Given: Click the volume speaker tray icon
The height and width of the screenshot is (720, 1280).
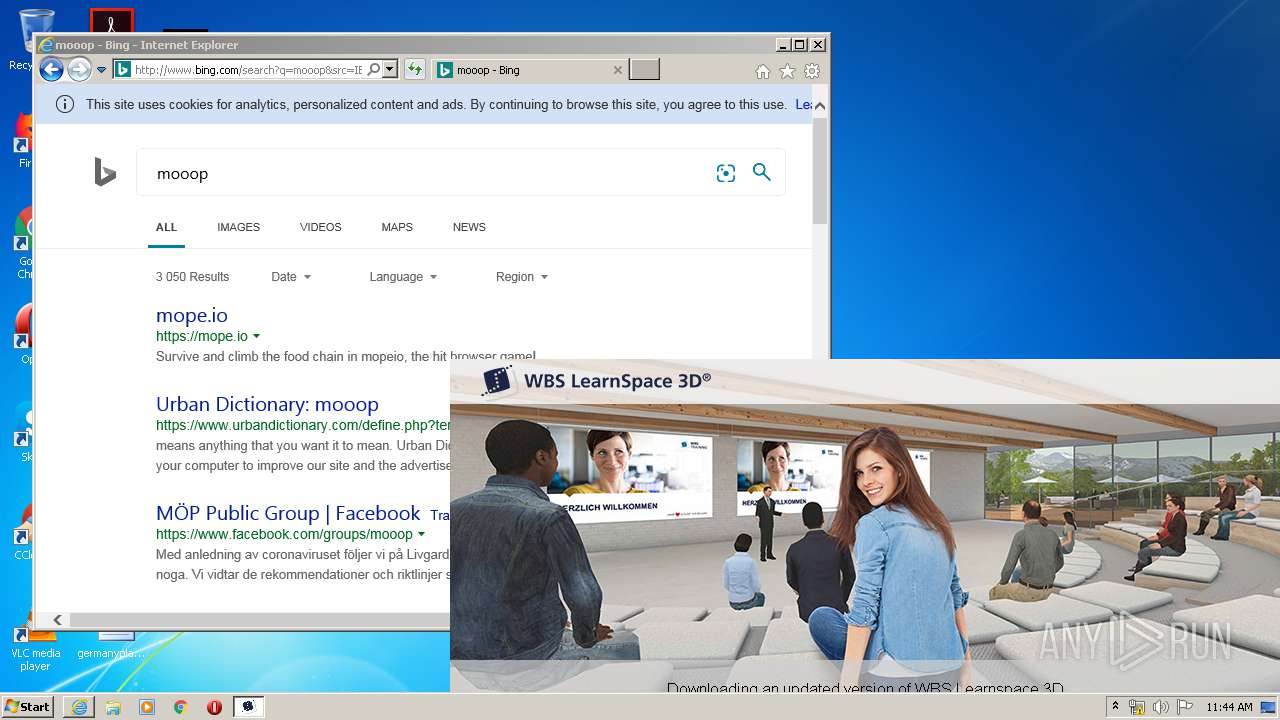Looking at the screenshot, I should pyautogui.click(x=1161, y=707).
